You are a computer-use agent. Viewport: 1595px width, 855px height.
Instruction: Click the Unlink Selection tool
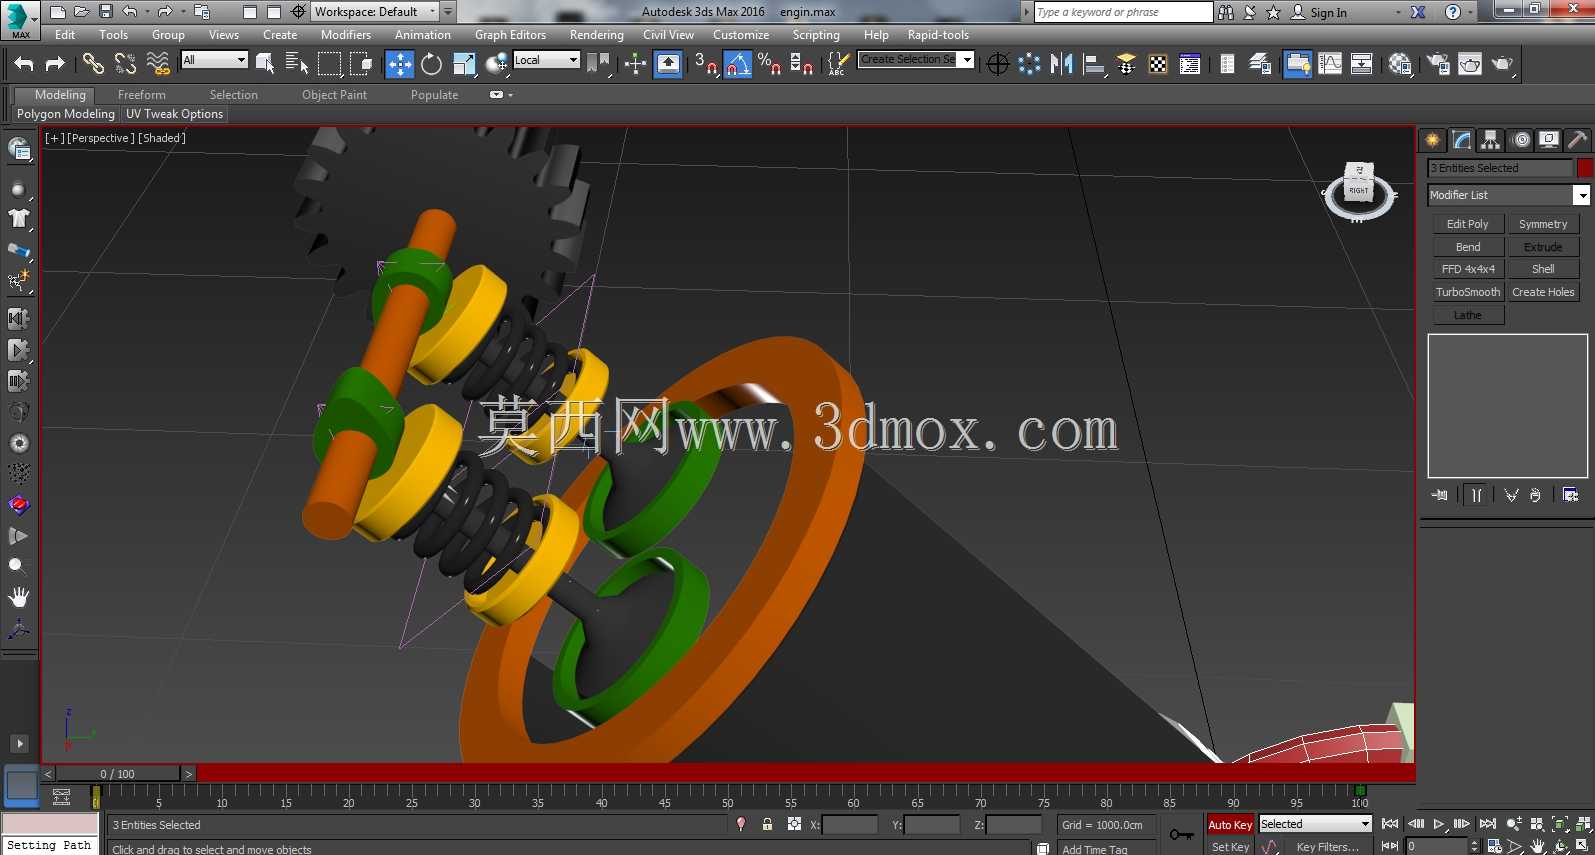point(125,64)
